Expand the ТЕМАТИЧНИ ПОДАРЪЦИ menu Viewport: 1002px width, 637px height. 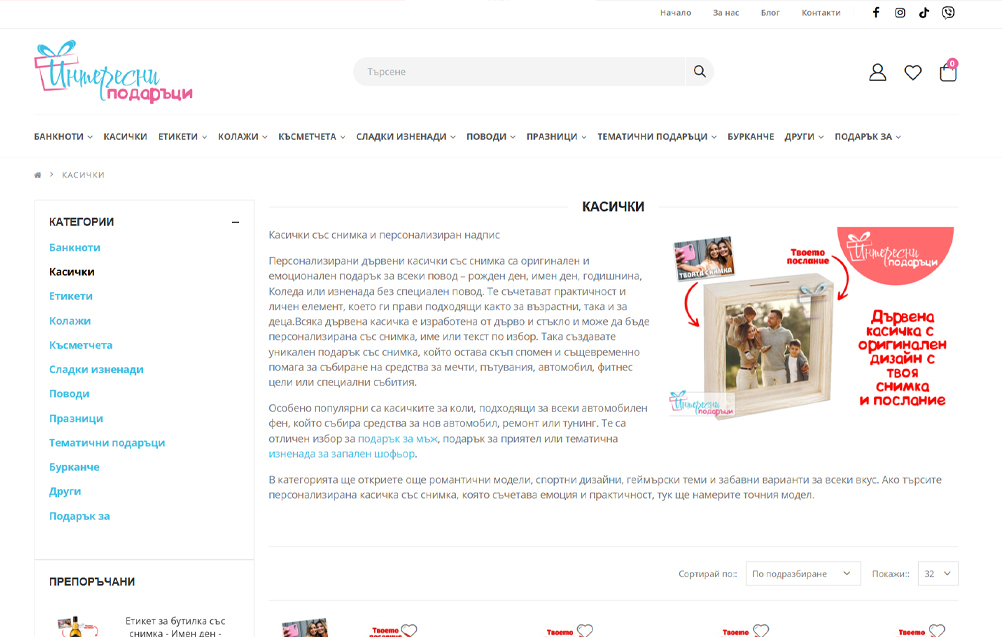(x=657, y=137)
